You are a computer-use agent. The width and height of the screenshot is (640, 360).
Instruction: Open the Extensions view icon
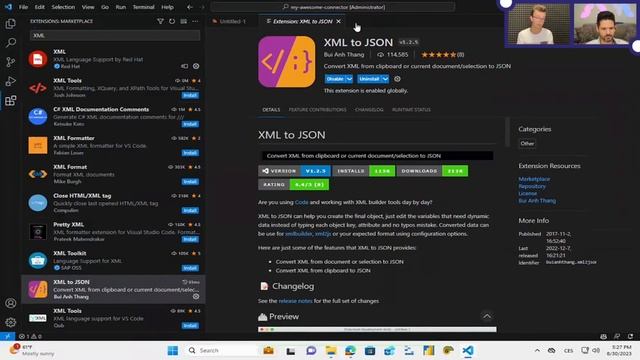click(x=11, y=100)
